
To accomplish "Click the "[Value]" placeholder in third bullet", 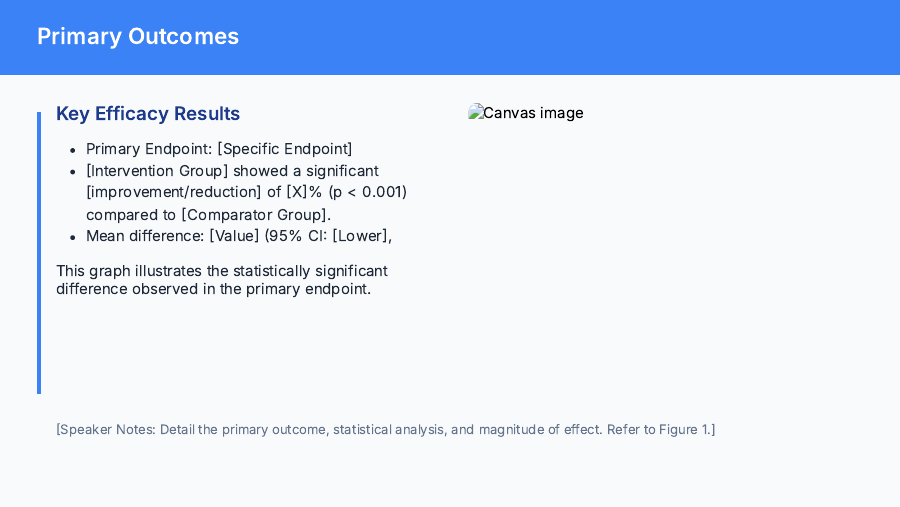I will (x=234, y=236).
